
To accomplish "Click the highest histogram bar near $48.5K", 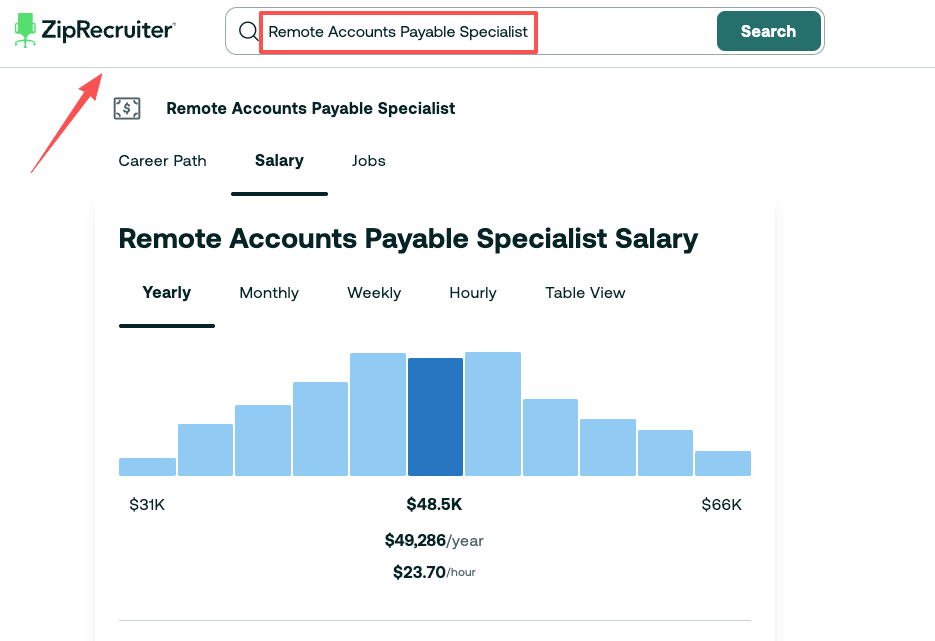I will 377,415.
